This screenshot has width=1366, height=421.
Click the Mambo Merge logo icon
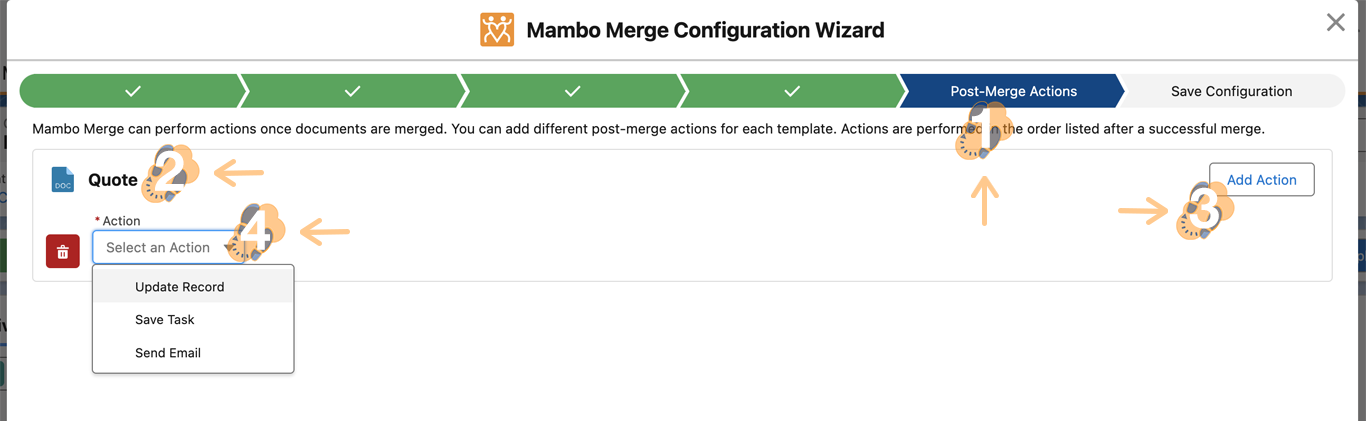497,30
